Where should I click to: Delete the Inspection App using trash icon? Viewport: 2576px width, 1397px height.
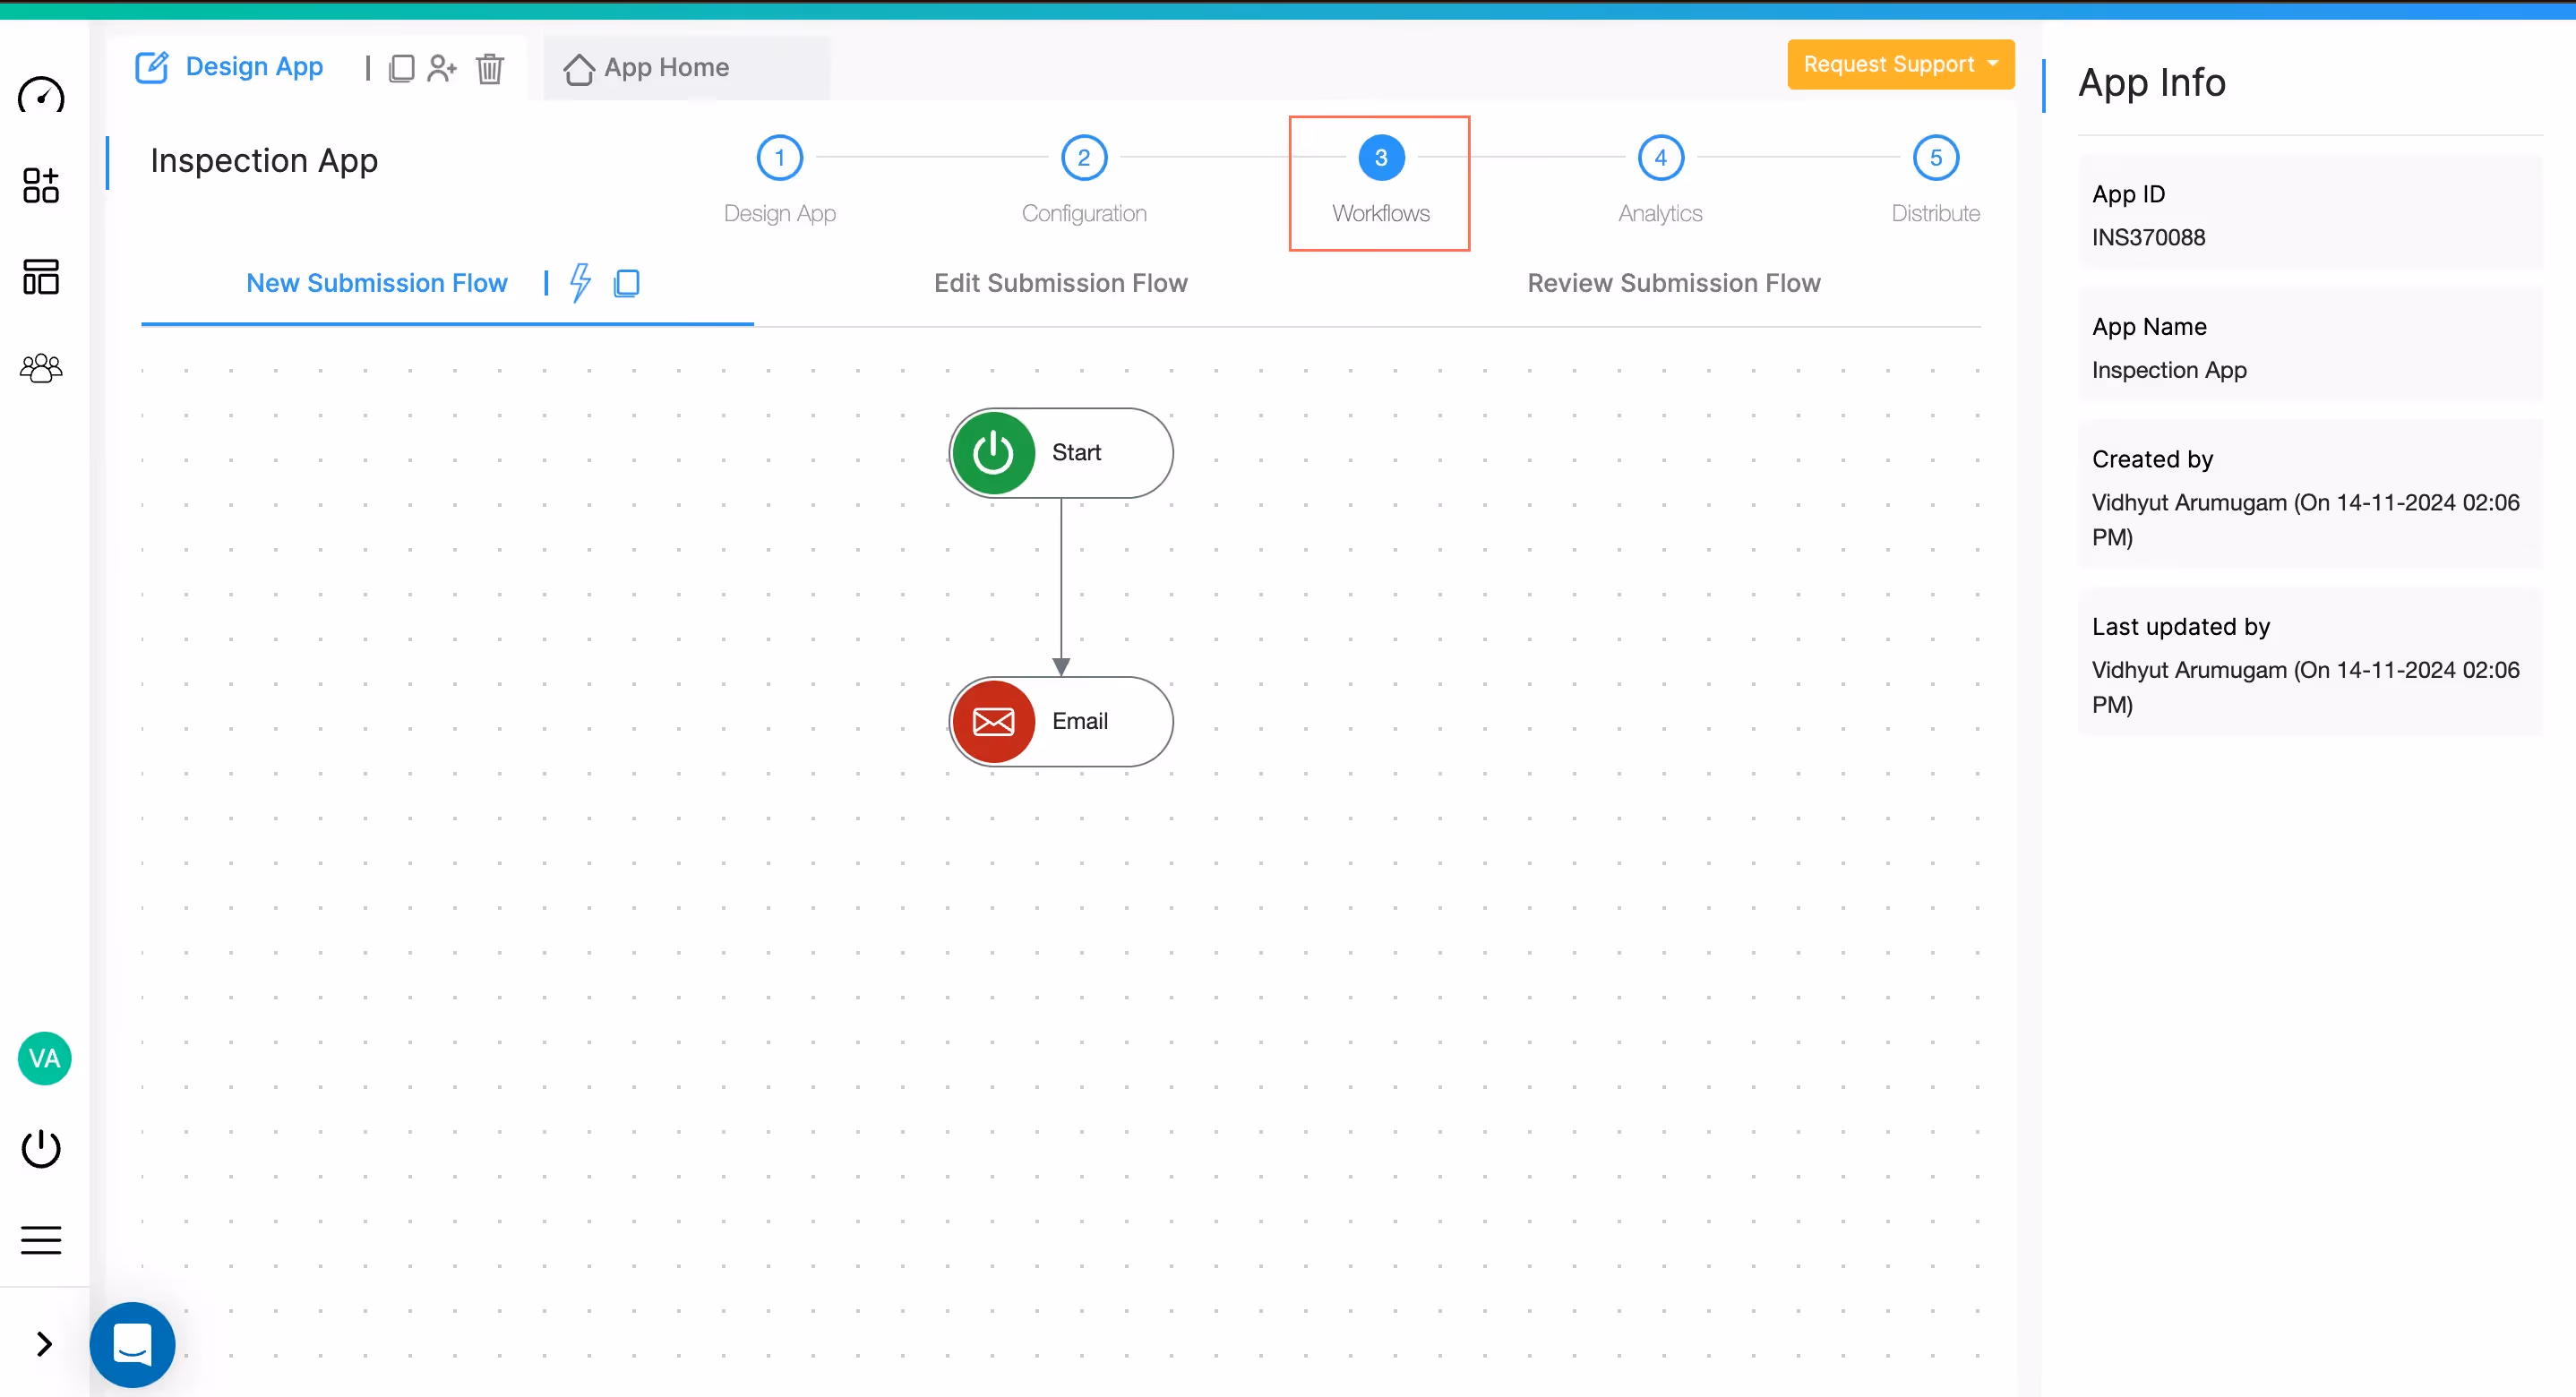click(490, 68)
